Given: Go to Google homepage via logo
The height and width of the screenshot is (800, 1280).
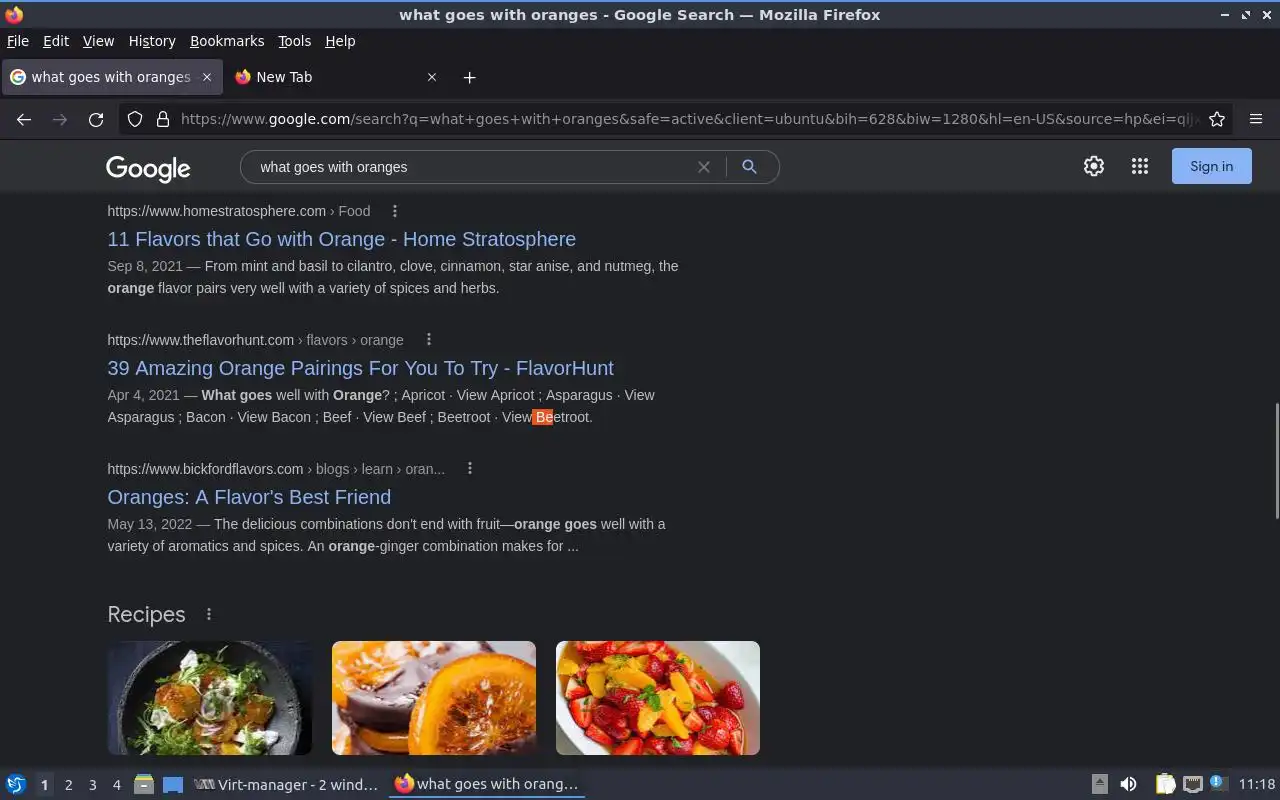Looking at the screenshot, I should point(148,168).
